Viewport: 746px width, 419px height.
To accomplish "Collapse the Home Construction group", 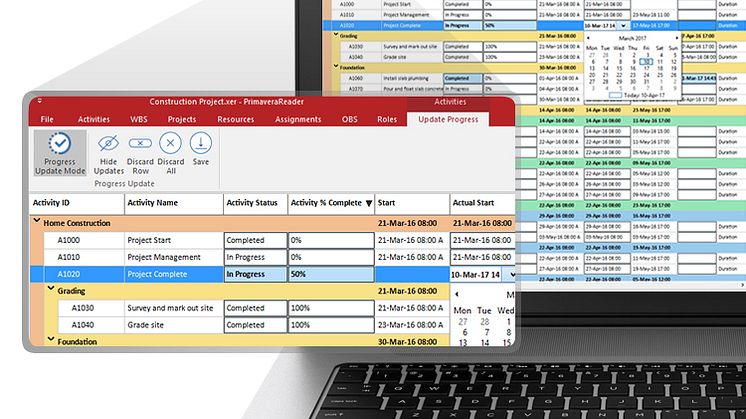I will (x=37, y=221).
